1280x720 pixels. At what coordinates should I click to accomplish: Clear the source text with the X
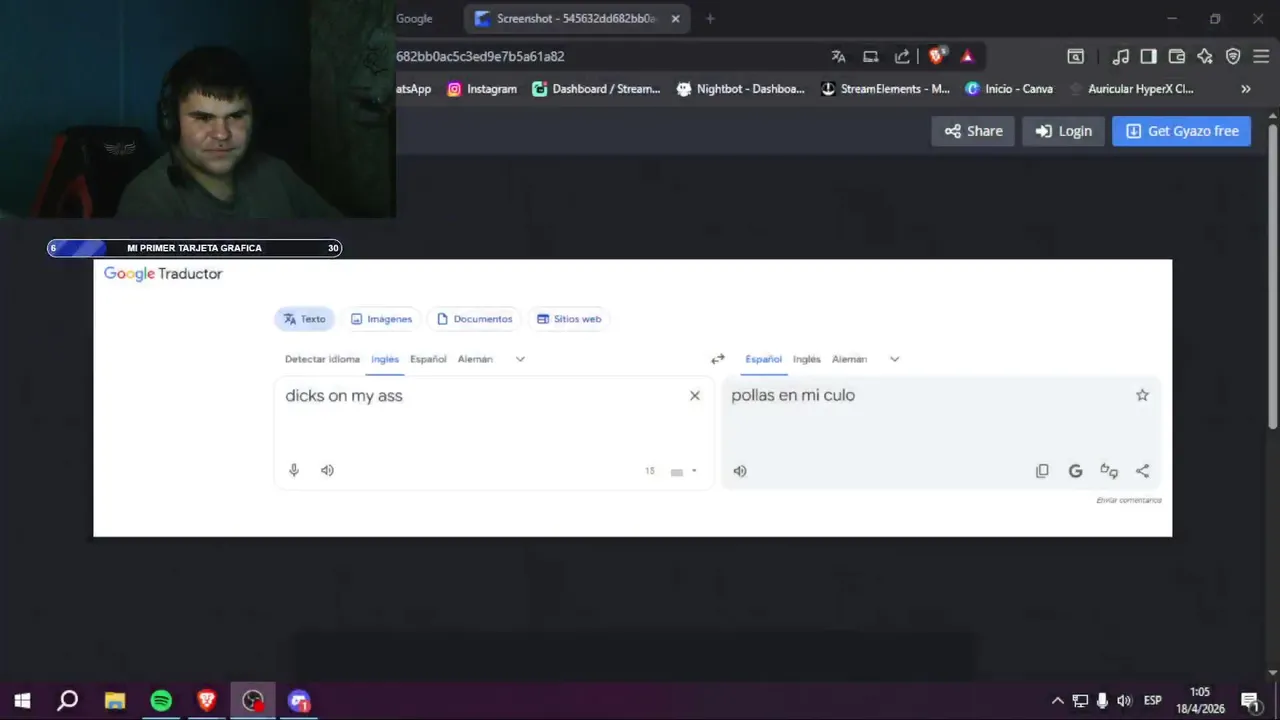tap(695, 396)
